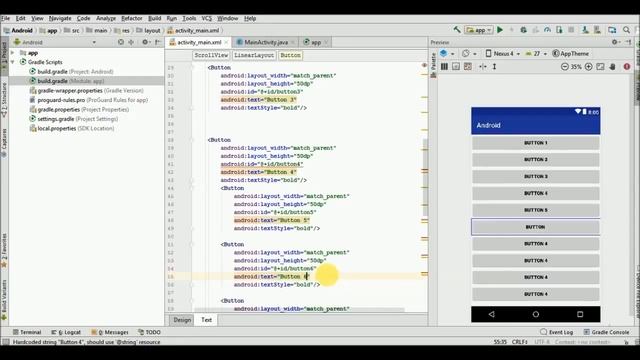
Task: Open gradle-wrapper.properties file
Action: tap(86, 90)
